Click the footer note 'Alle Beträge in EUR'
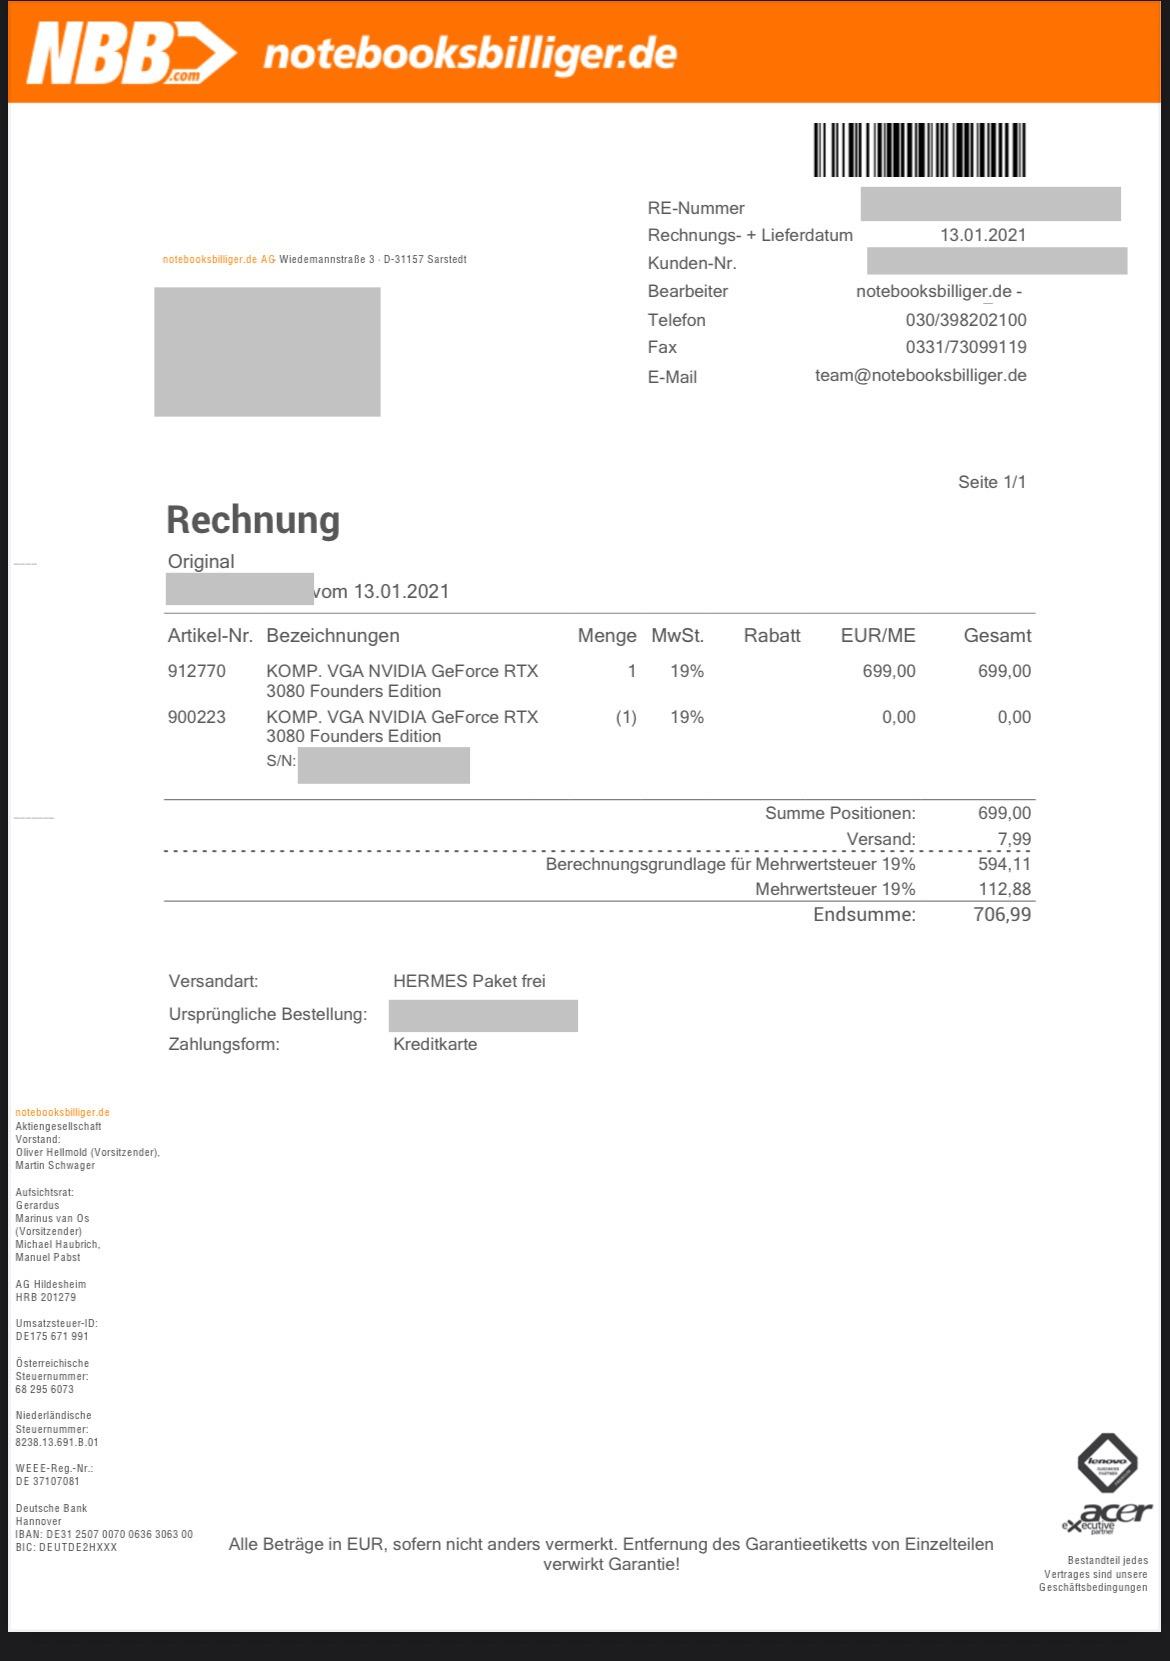The height and width of the screenshot is (1661, 1170). [611, 1554]
